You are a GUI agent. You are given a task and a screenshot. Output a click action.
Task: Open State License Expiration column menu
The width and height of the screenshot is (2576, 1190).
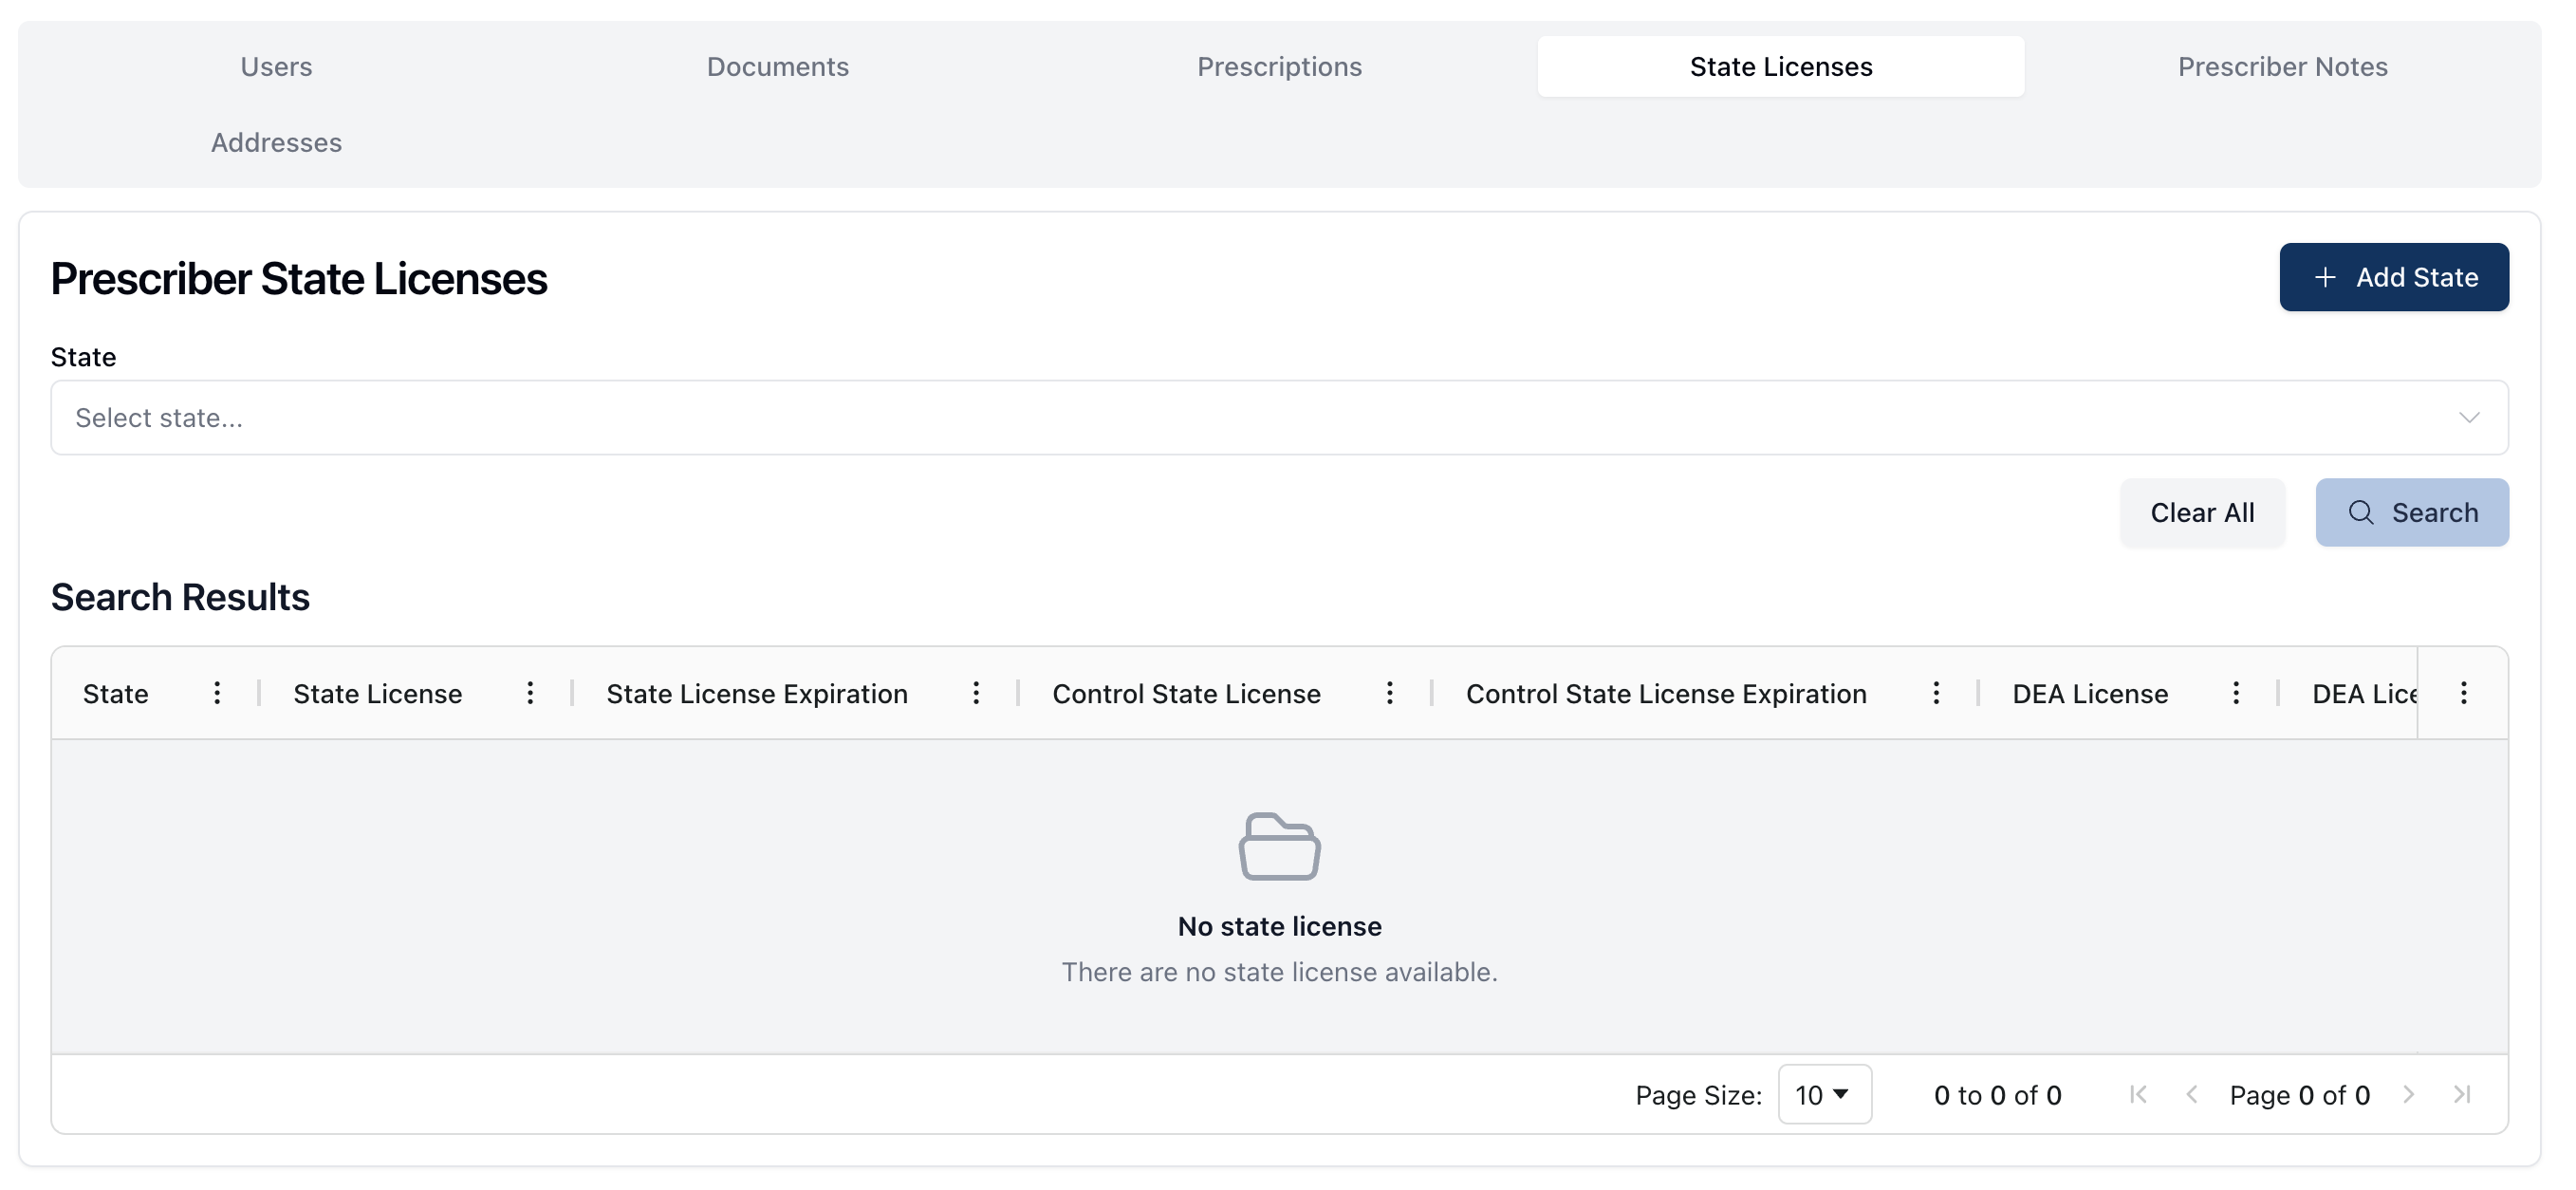[x=976, y=694]
